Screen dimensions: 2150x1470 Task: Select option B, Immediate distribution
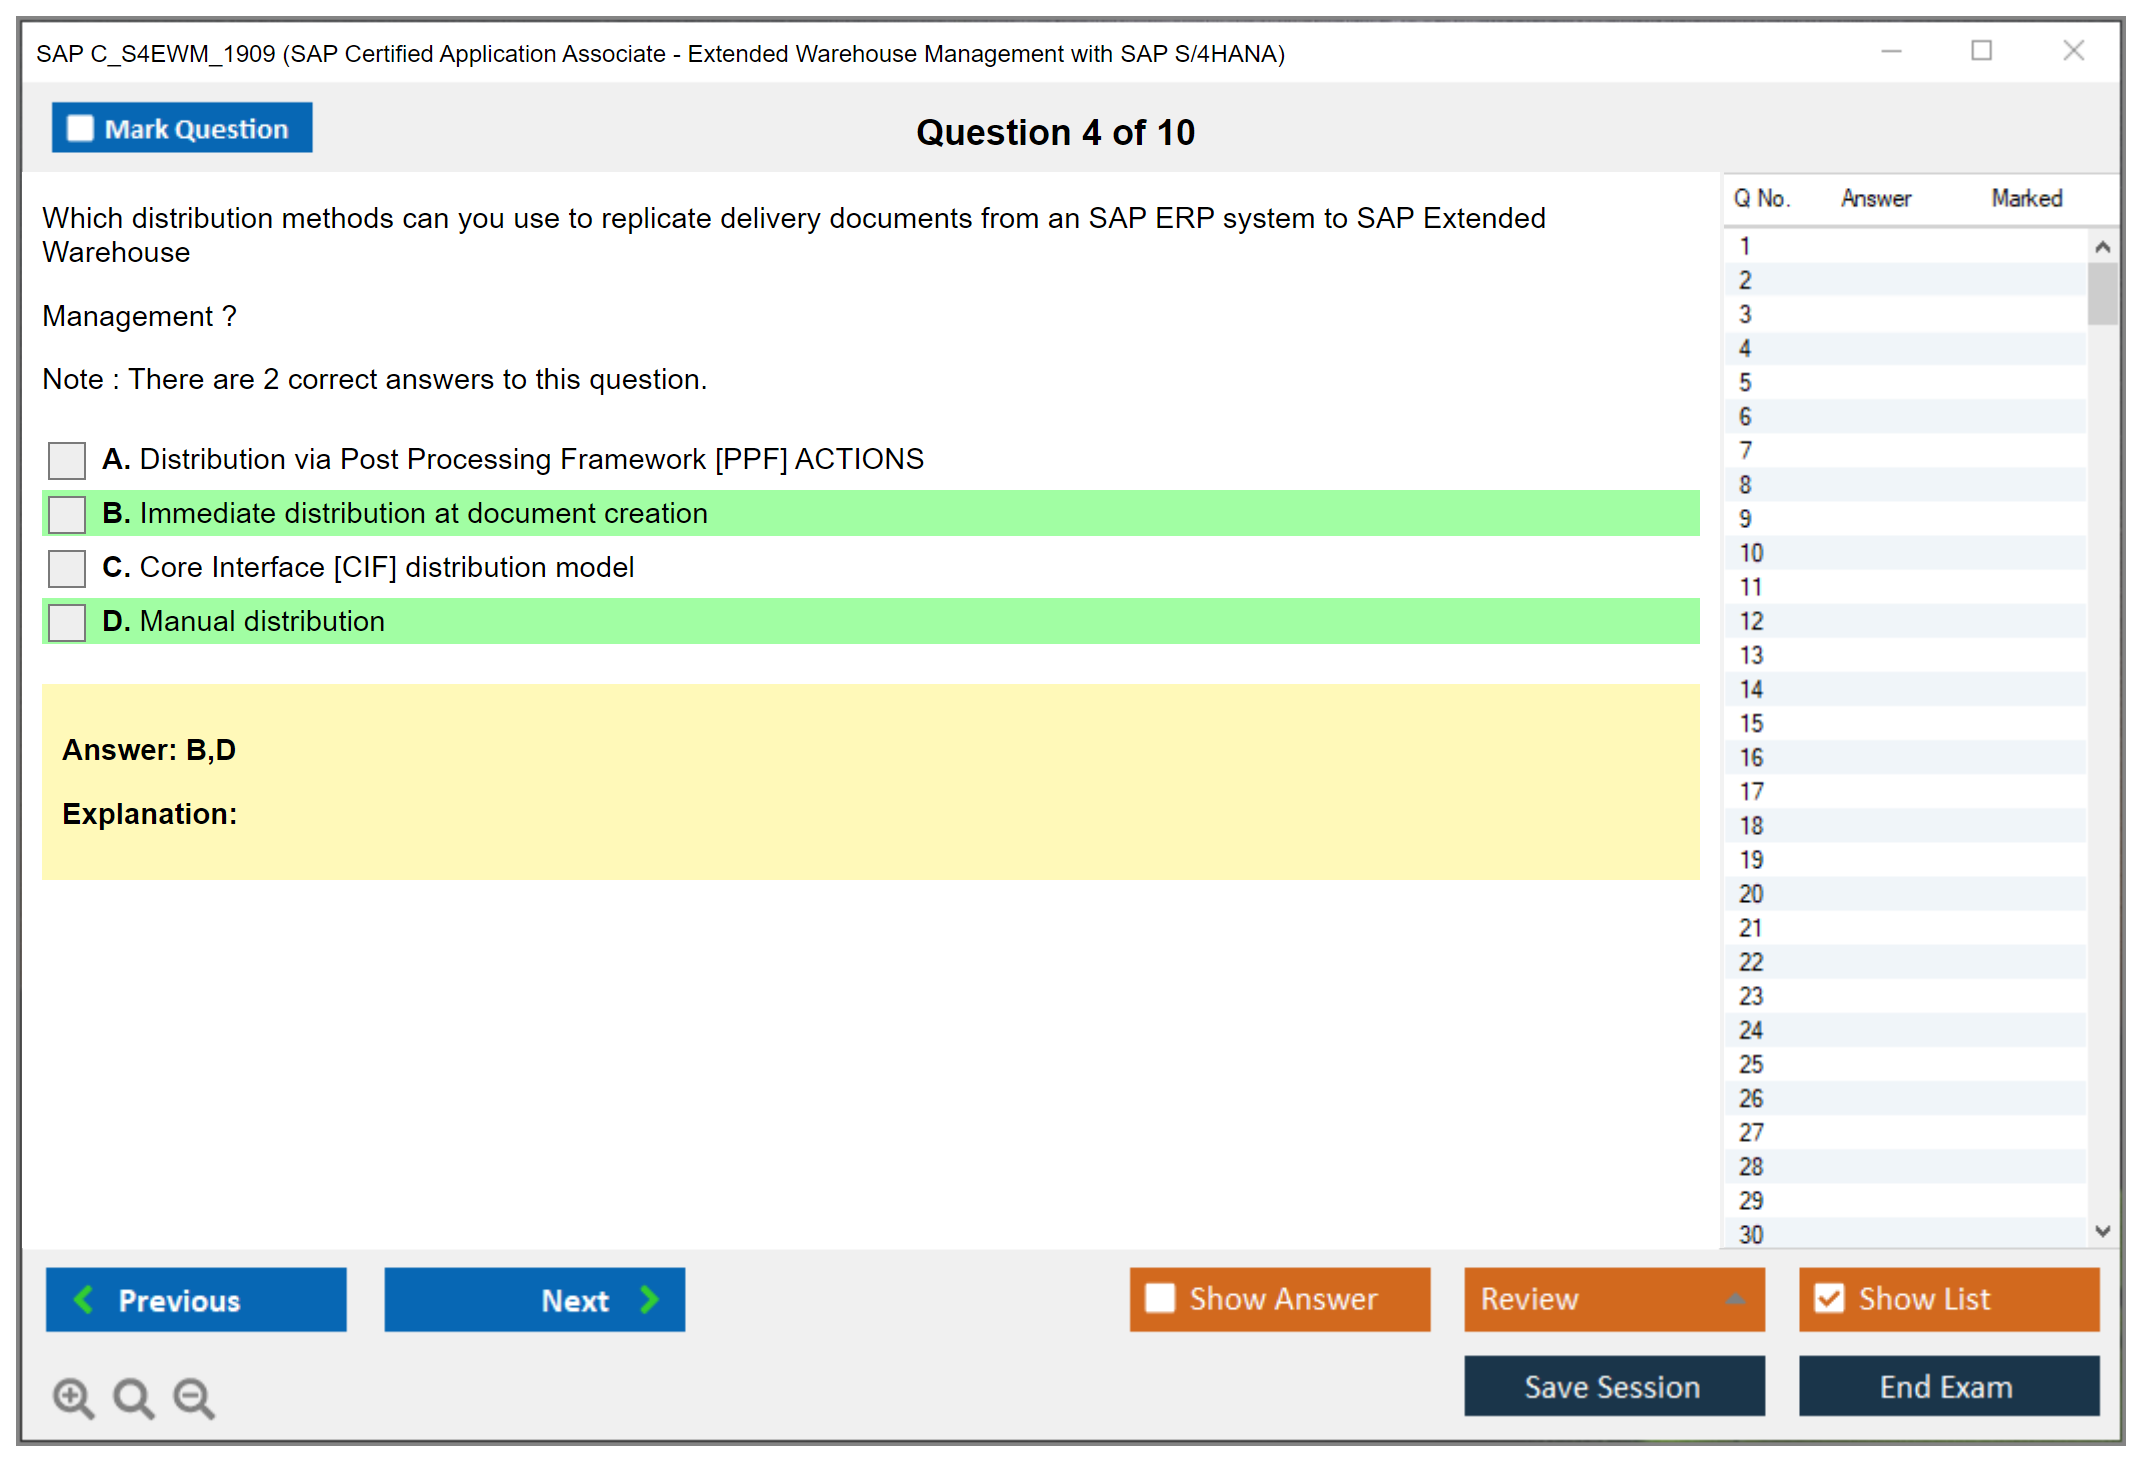(x=67, y=514)
